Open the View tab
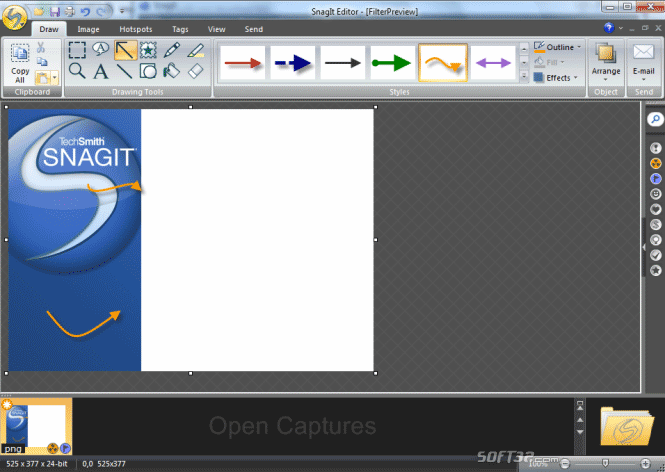Viewport: 665px width, 472px height. click(216, 29)
